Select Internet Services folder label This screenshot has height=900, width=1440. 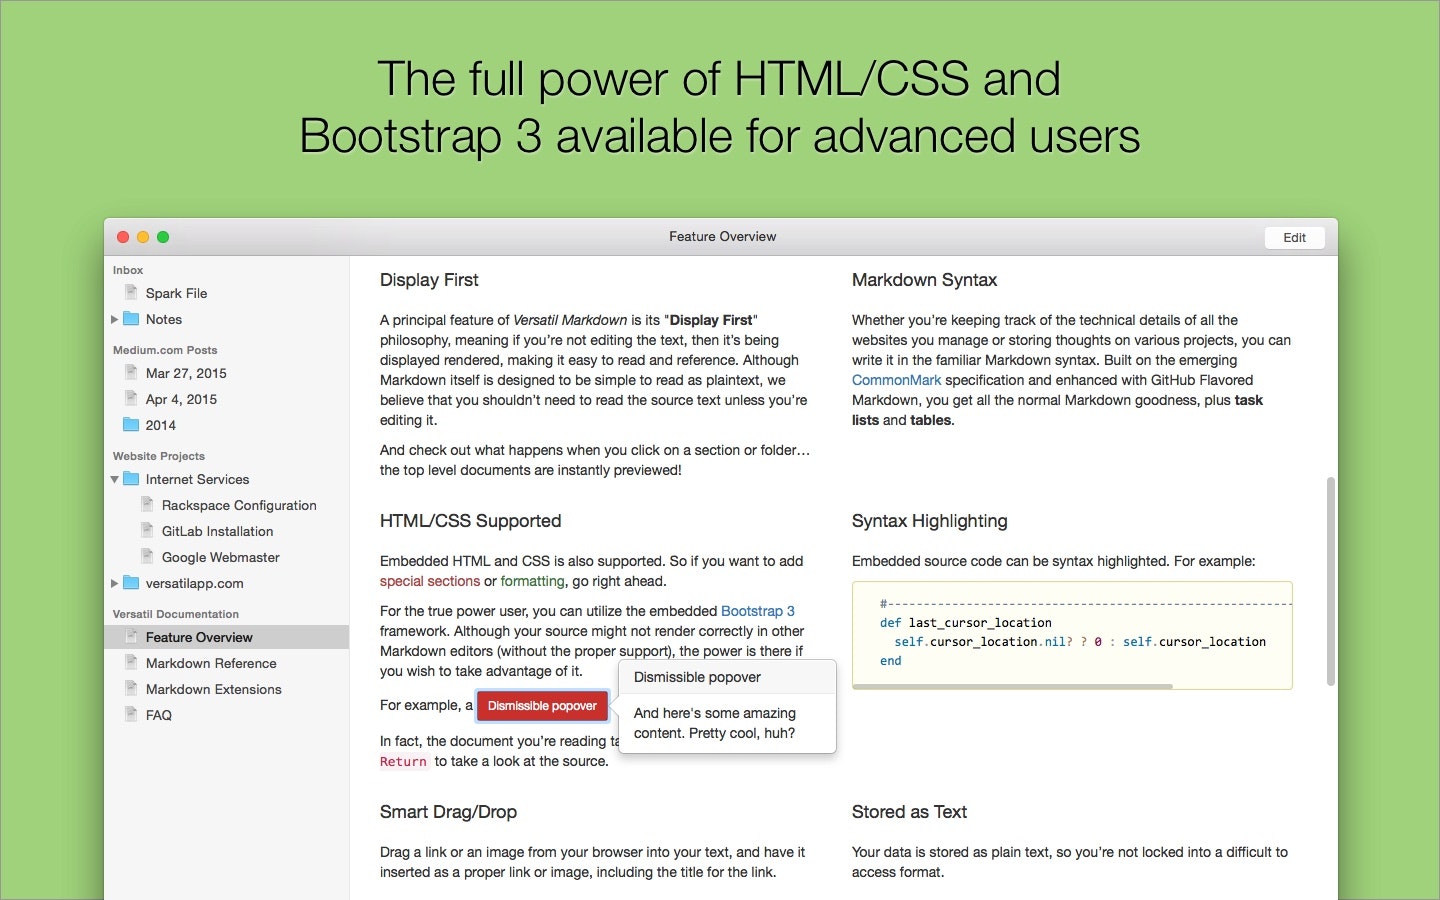(x=197, y=479)
